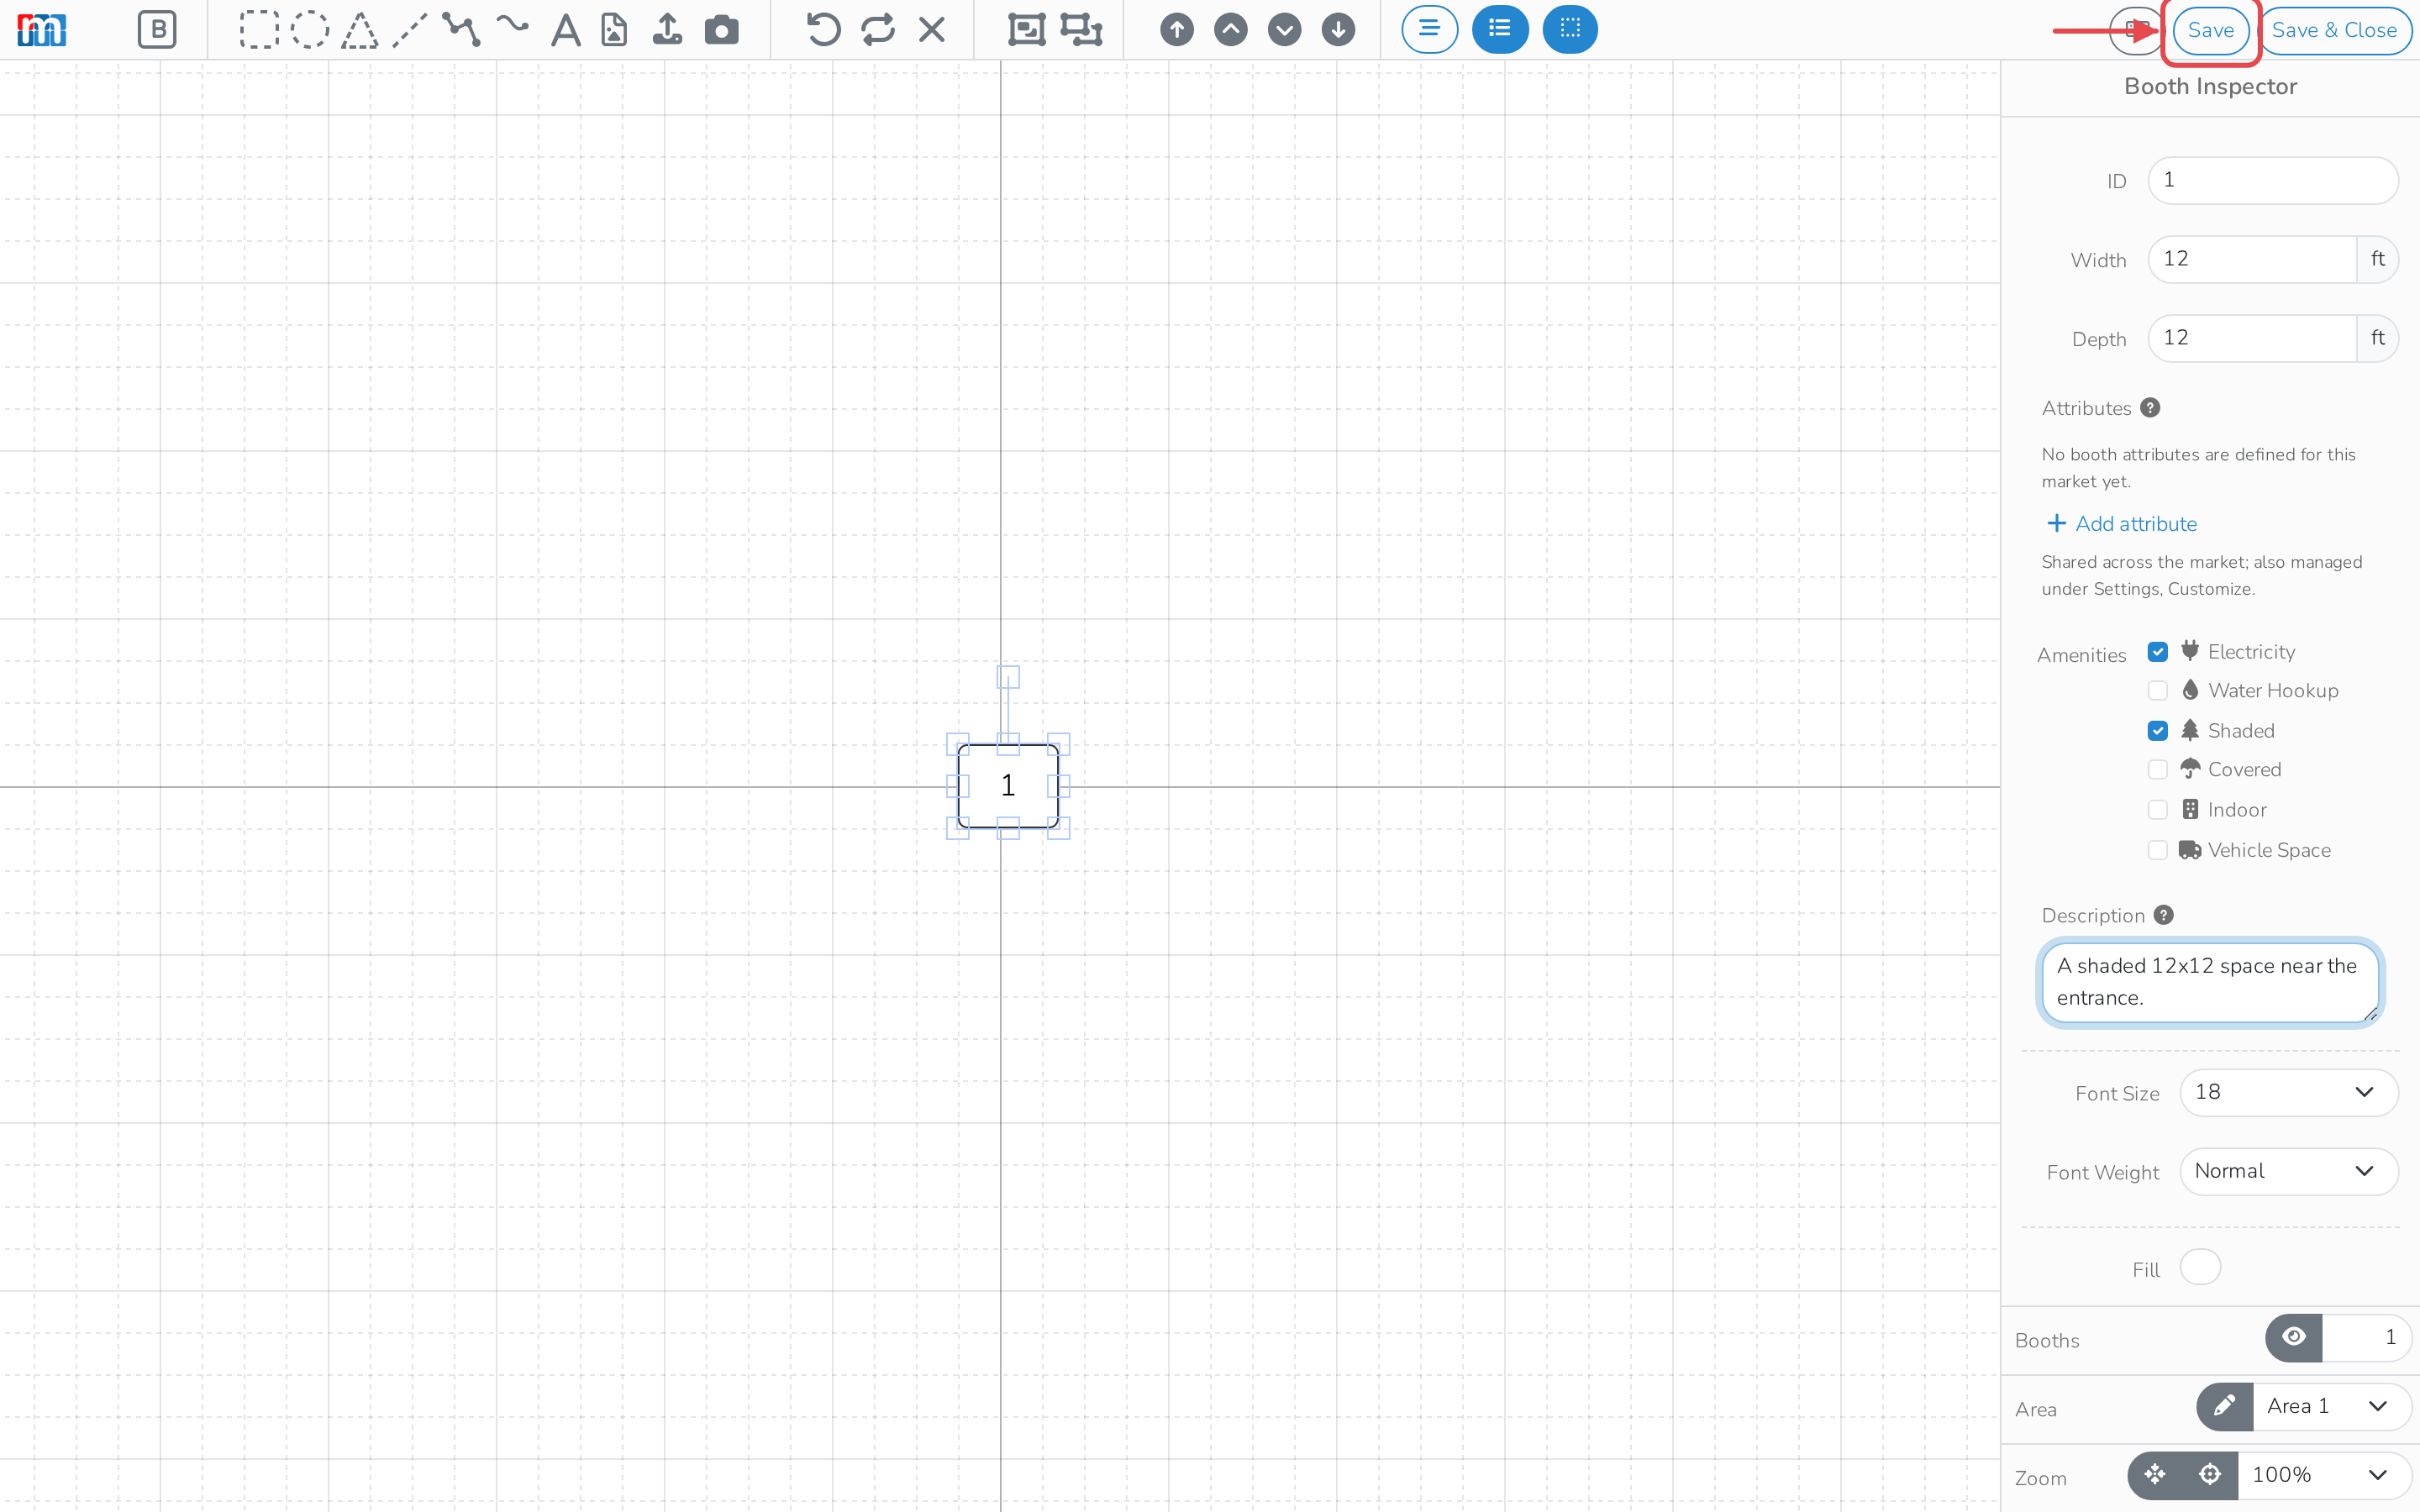Click the rotation handle above booth 1
Screen dimensions: 2420x1512
click(x=1008, y=677)
